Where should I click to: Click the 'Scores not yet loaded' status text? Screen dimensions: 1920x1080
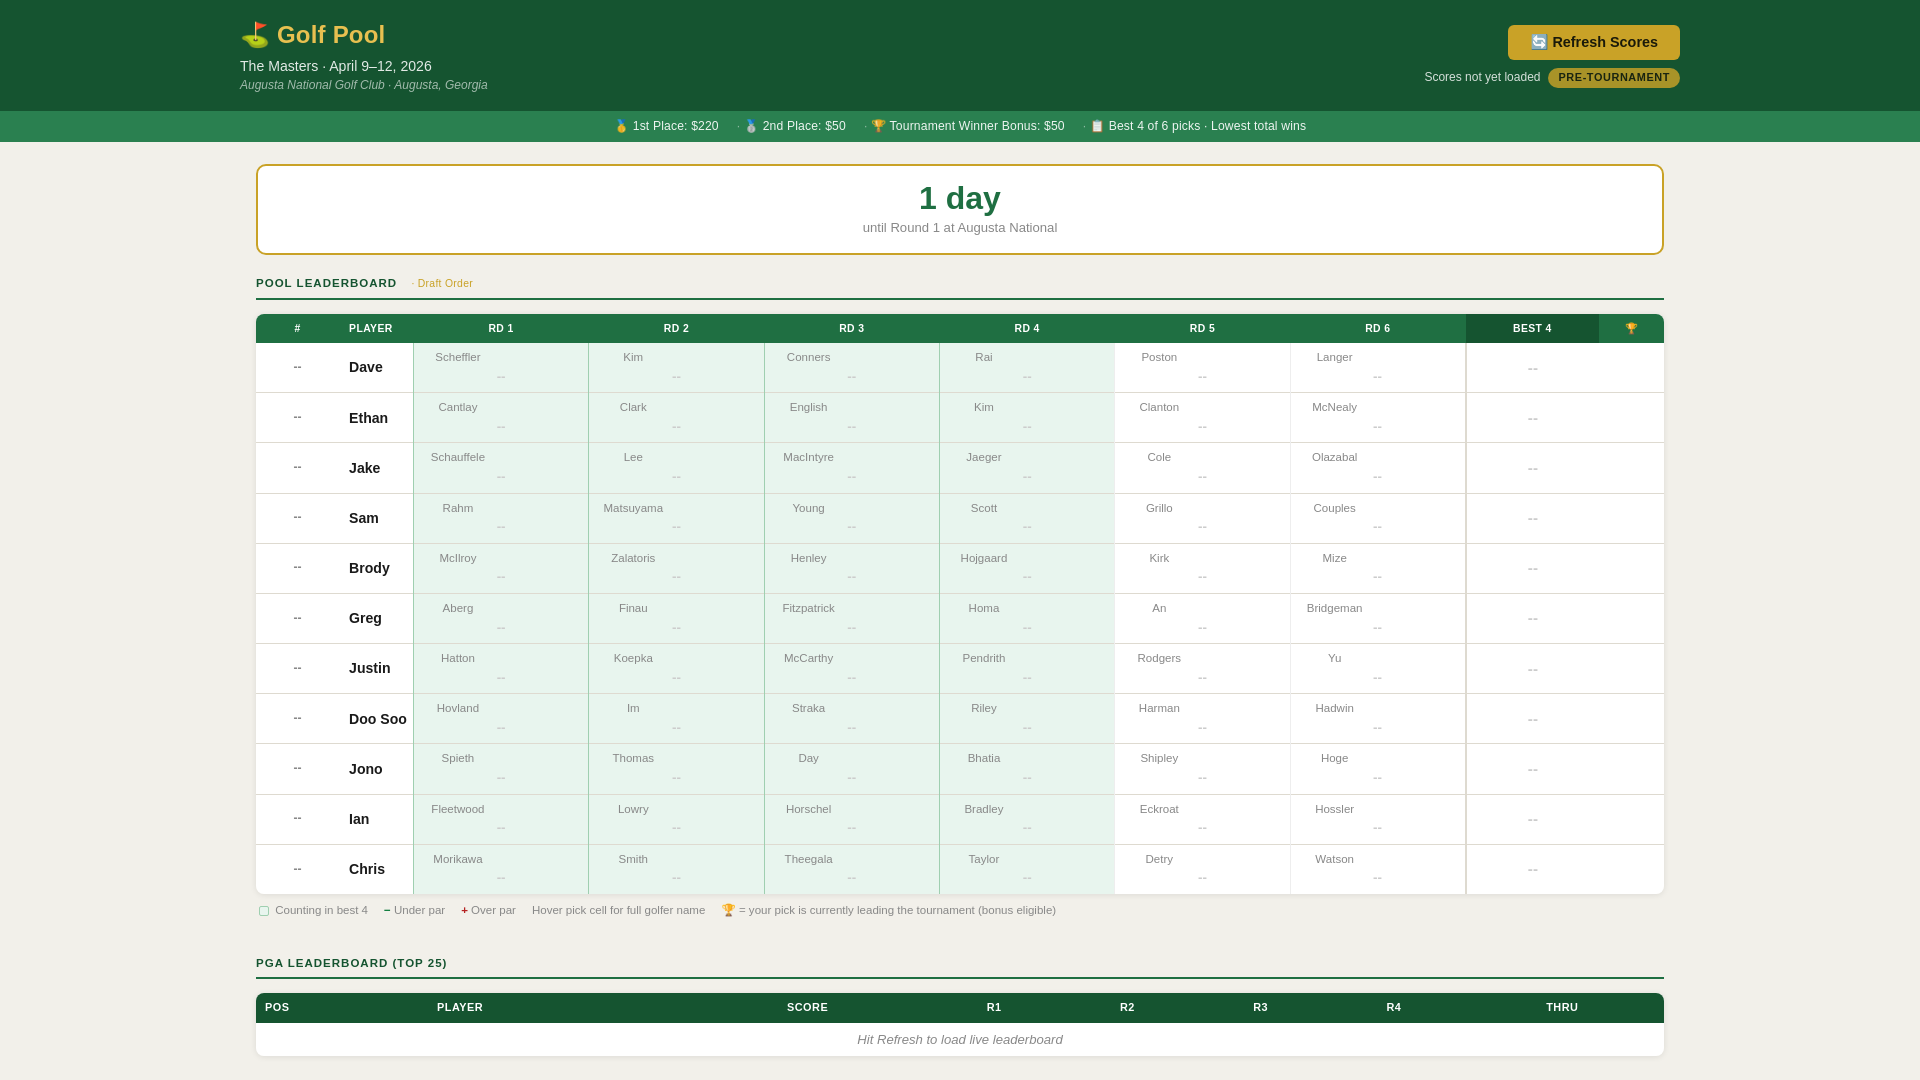click(x=1482, y=77)
